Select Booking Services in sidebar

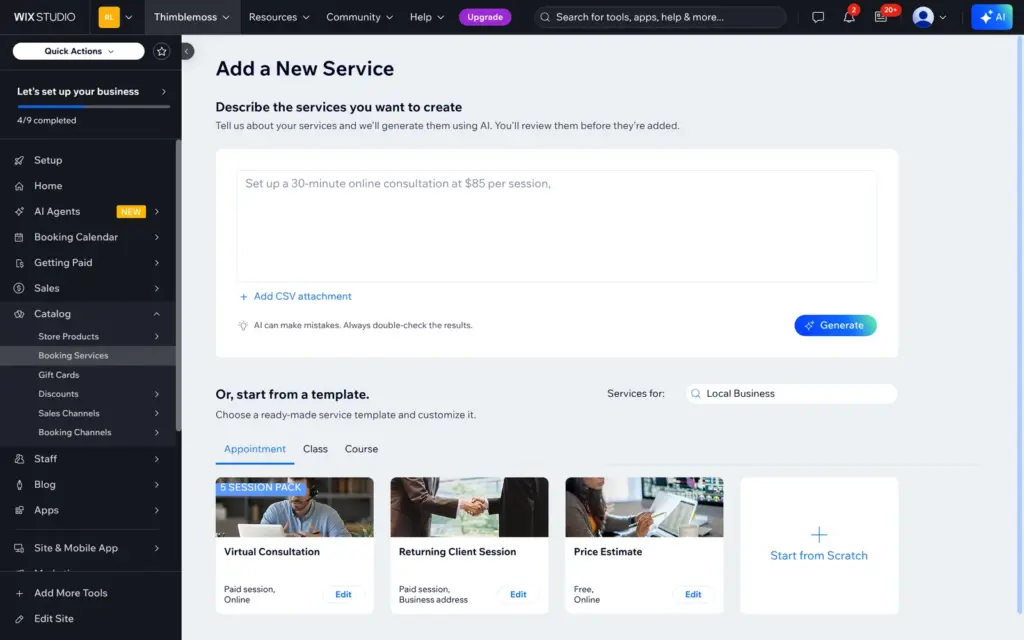click(88, 356)
